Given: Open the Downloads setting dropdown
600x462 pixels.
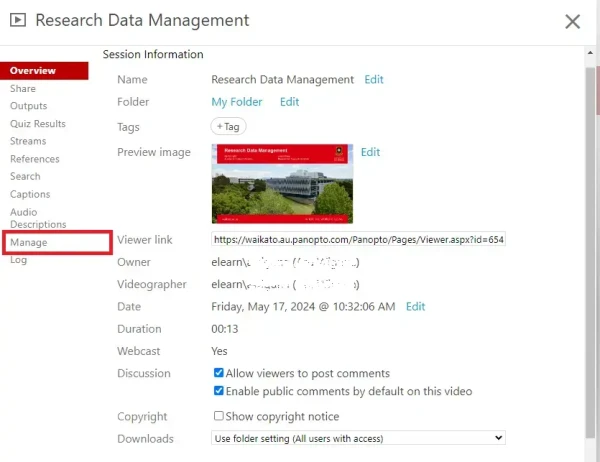Looking at the screenshot, I should 358,438.
